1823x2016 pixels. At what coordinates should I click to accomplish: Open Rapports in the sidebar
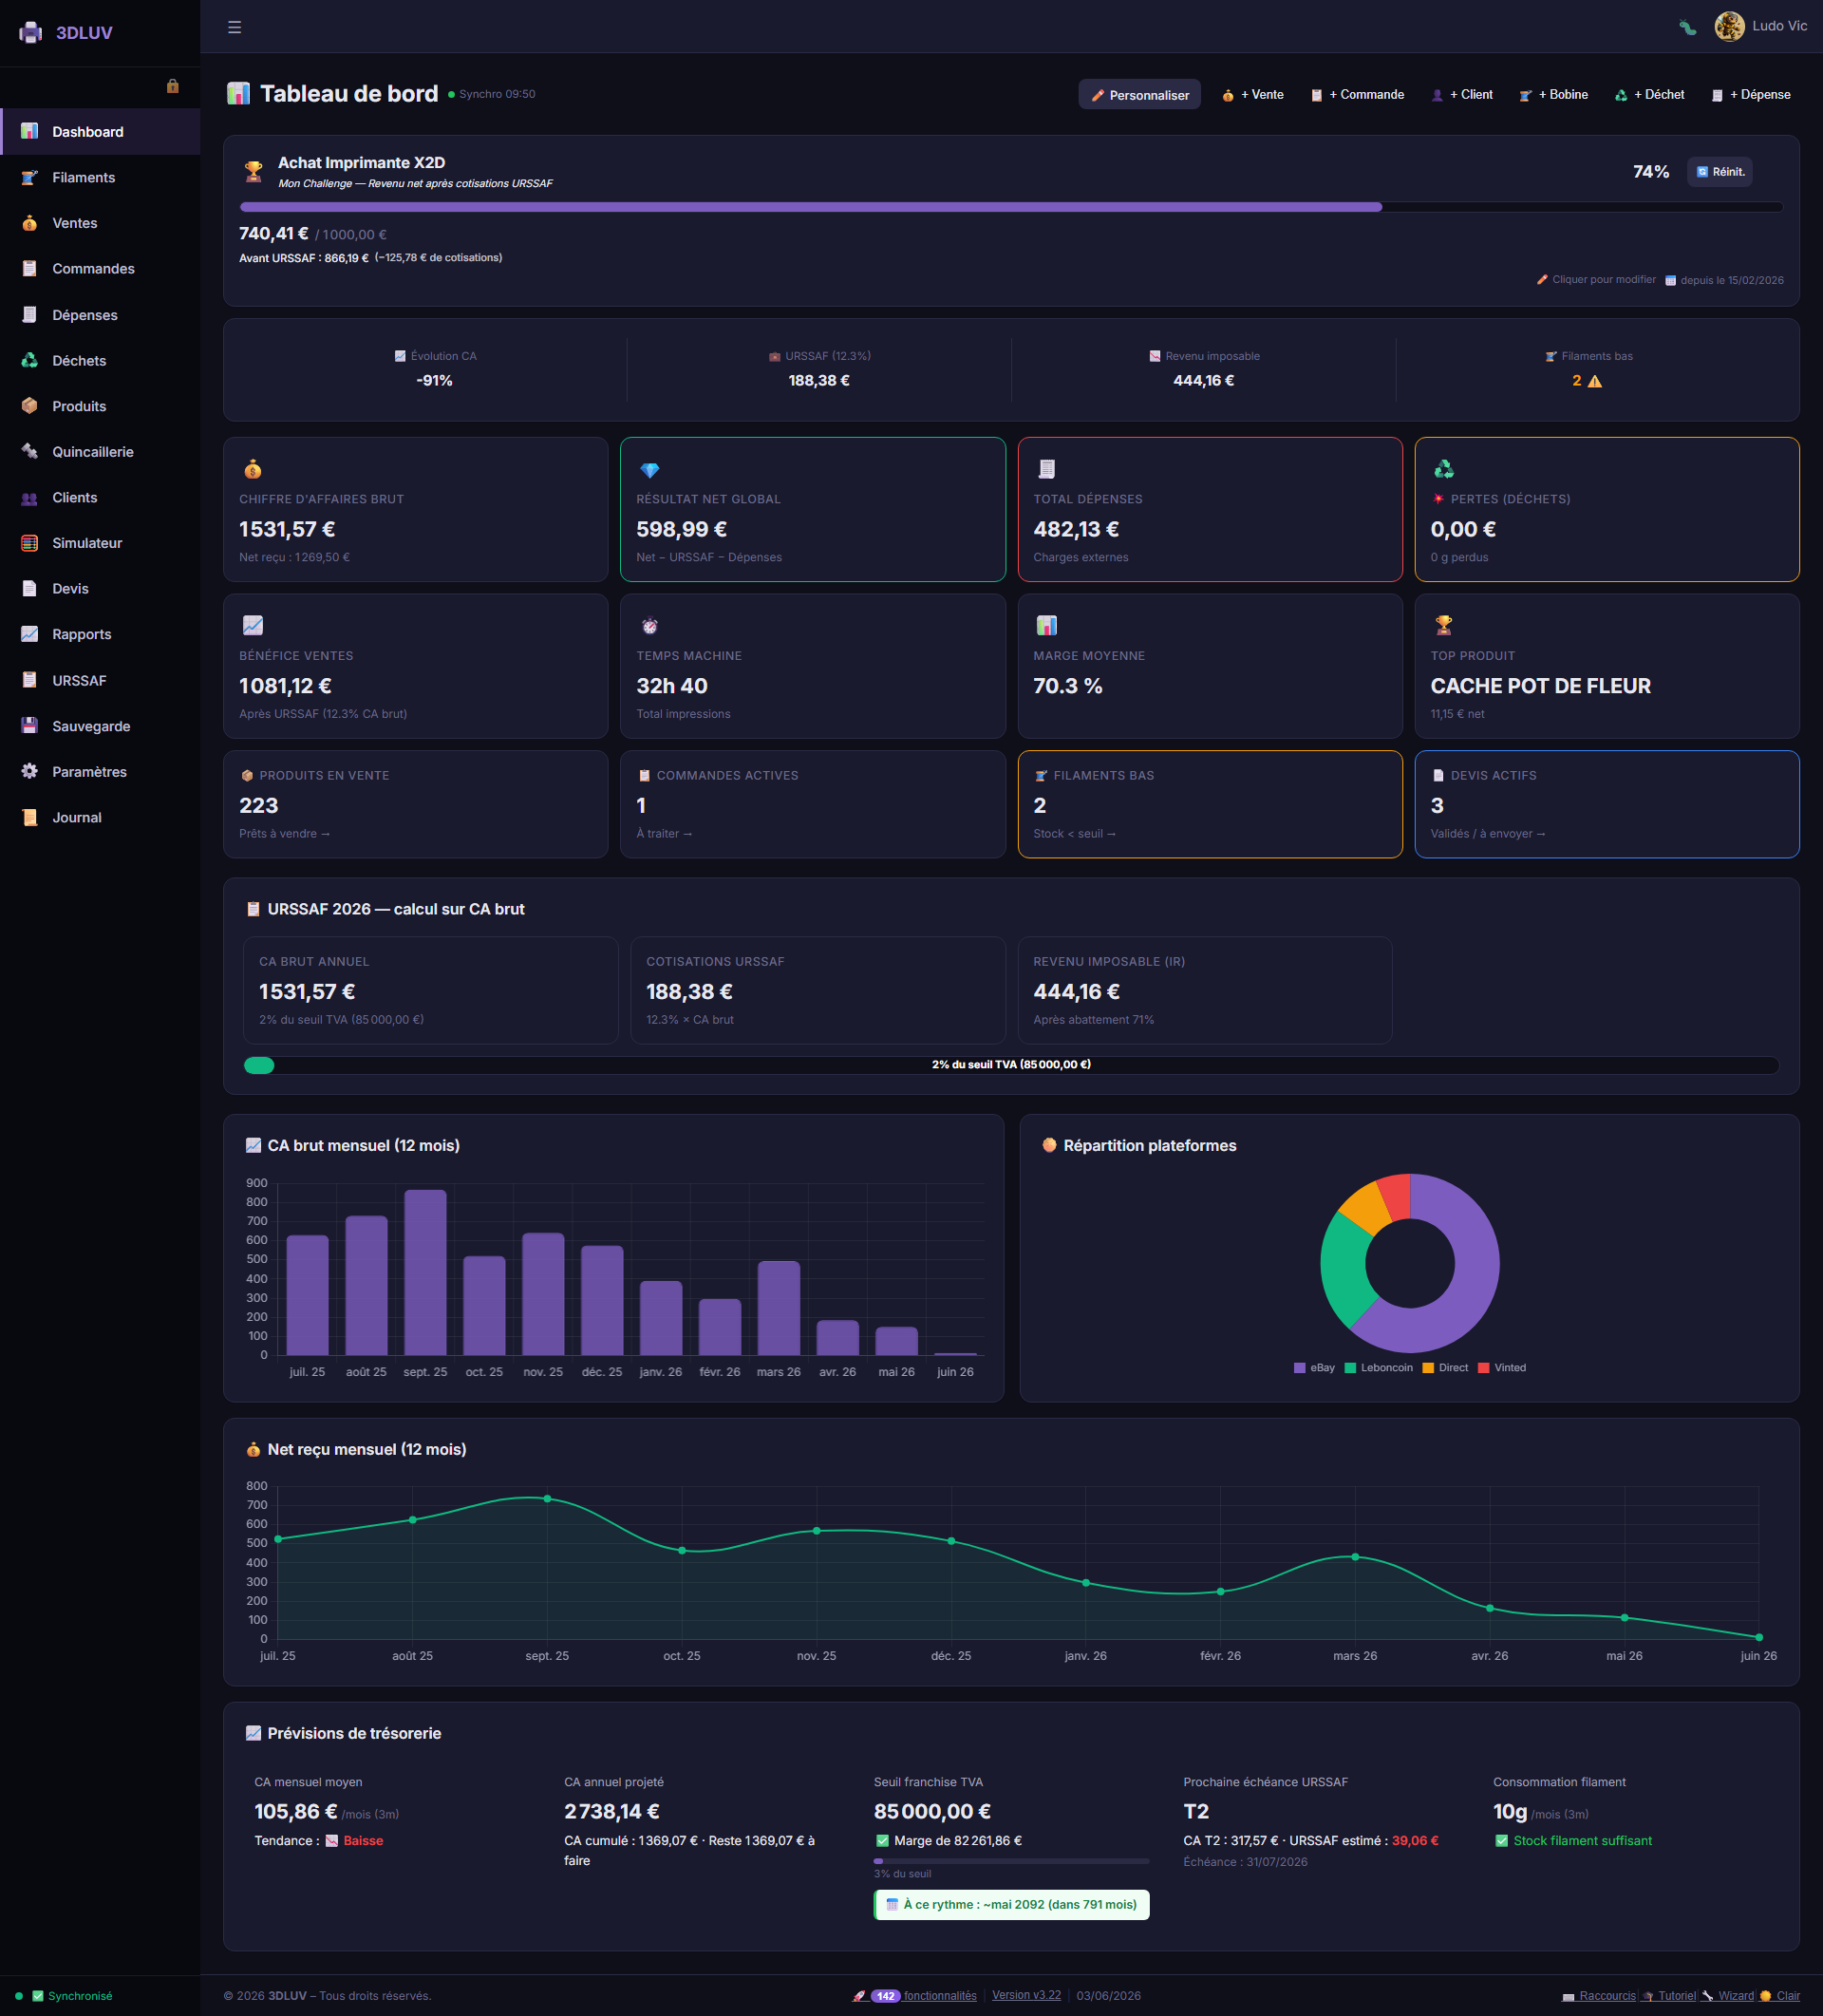point(100,634)
